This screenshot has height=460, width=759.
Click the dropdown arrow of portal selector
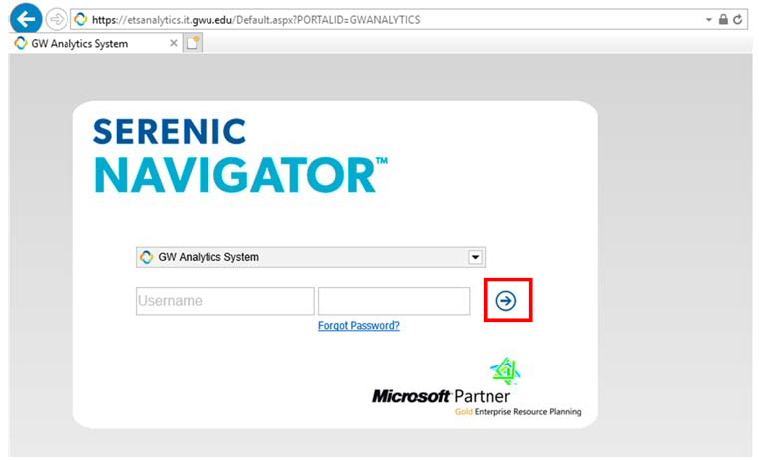coord(475,257)
